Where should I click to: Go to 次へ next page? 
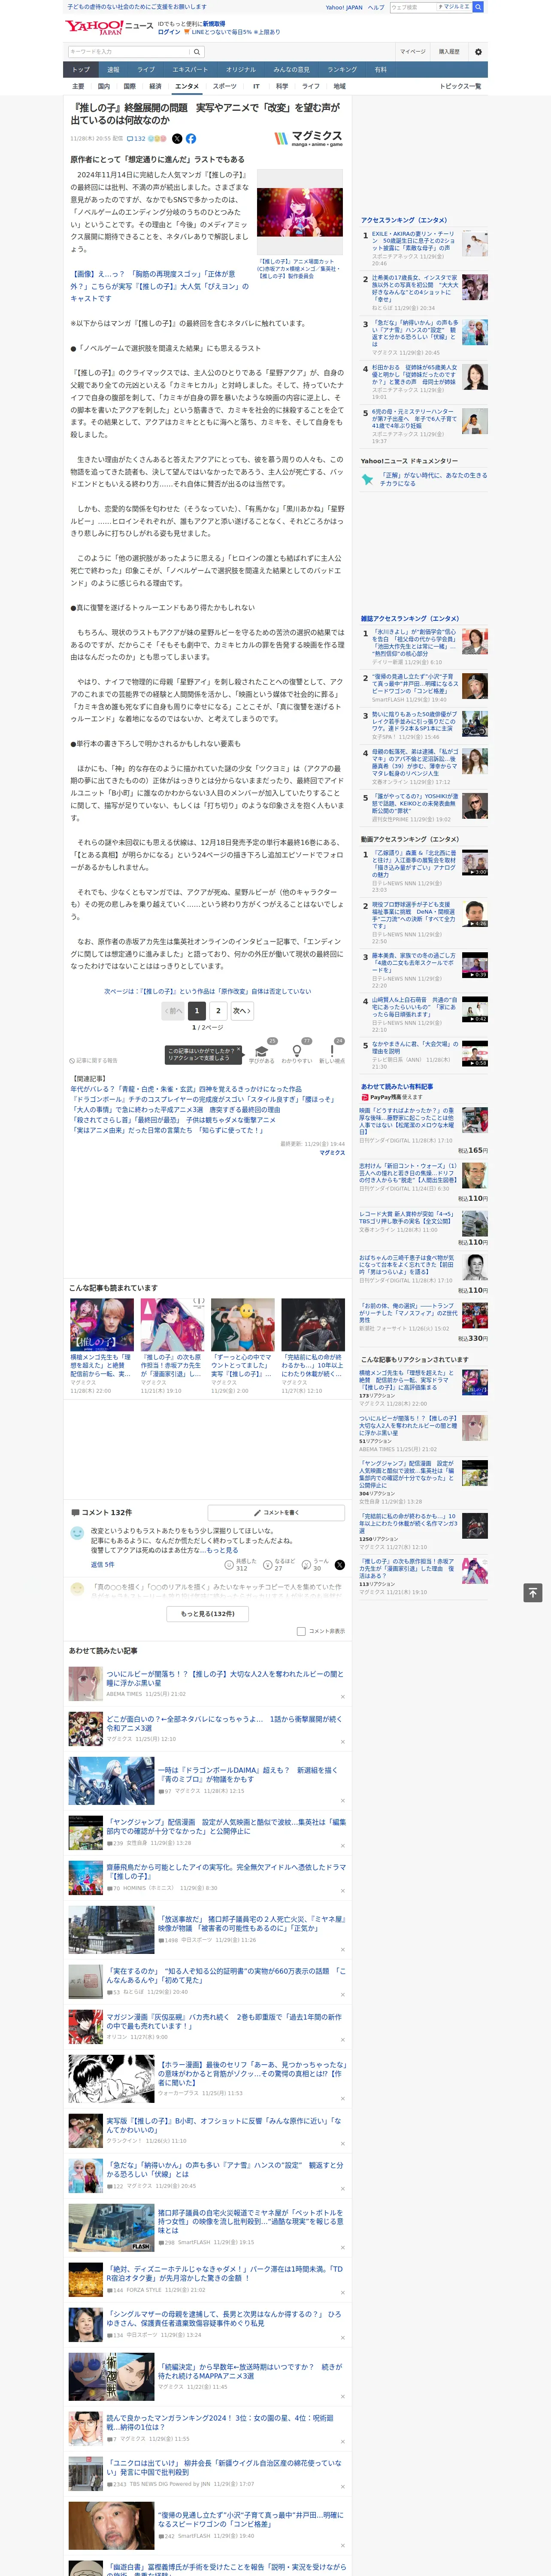click(241, 1011)
